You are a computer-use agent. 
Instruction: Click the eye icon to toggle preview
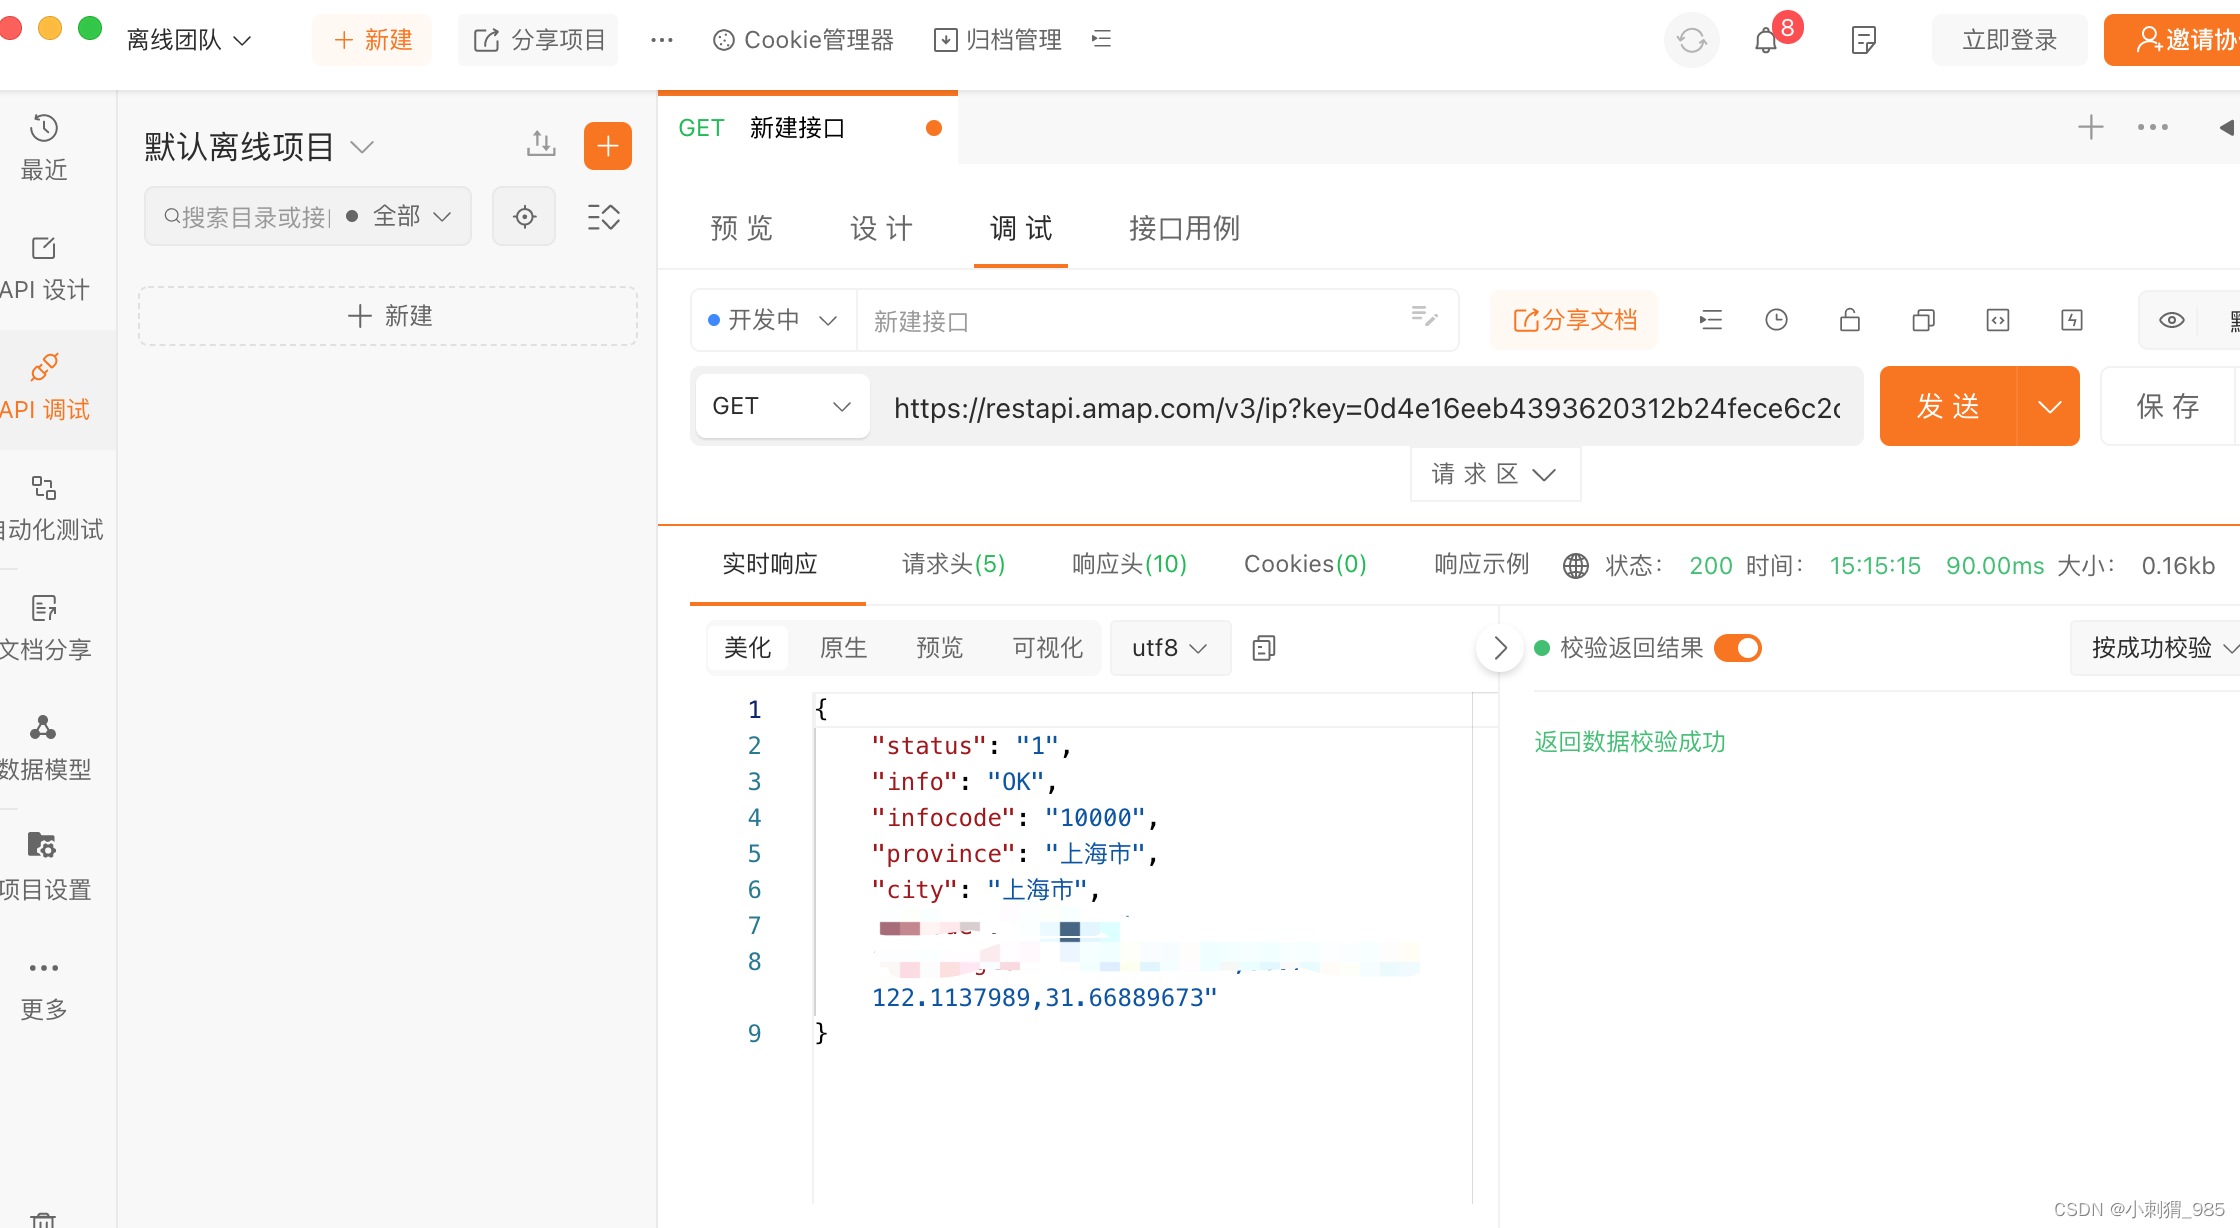pos(2170,320)
